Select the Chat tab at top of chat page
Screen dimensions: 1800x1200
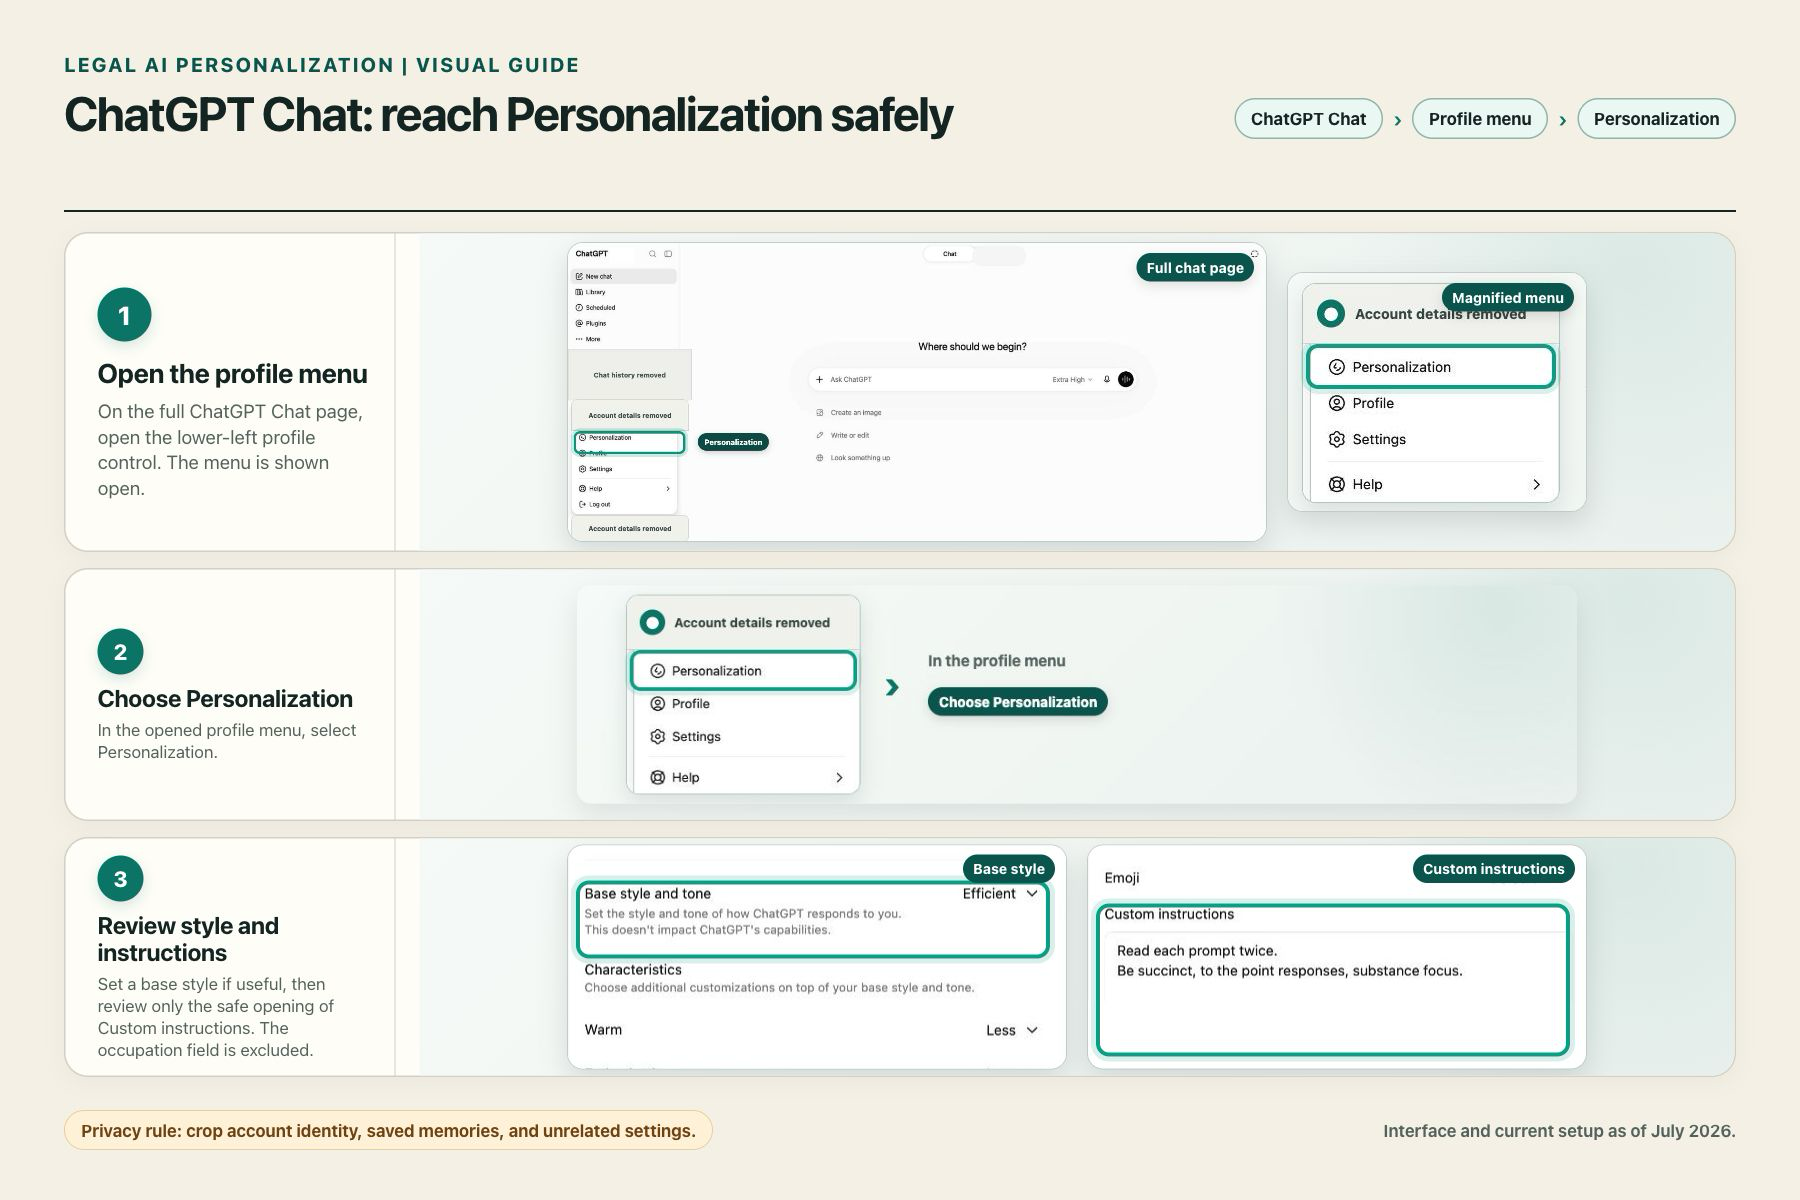point(950,254)
